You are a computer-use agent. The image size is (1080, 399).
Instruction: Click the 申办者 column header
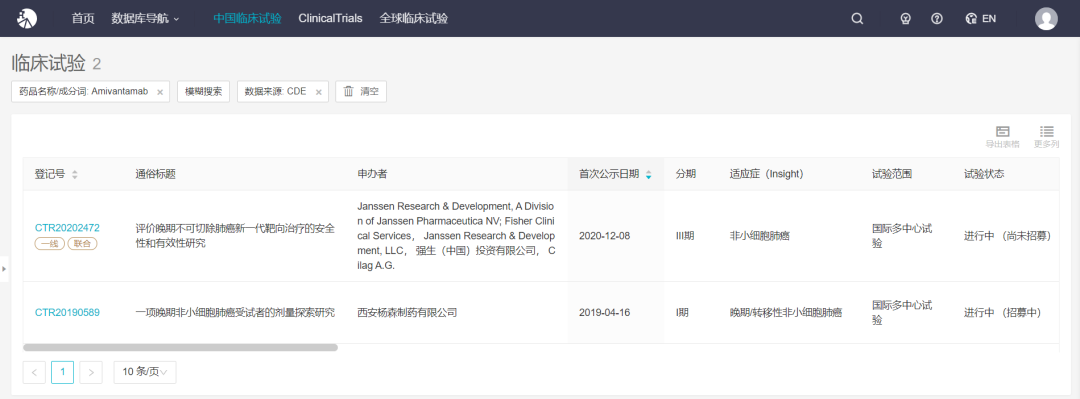coord(373,174)
